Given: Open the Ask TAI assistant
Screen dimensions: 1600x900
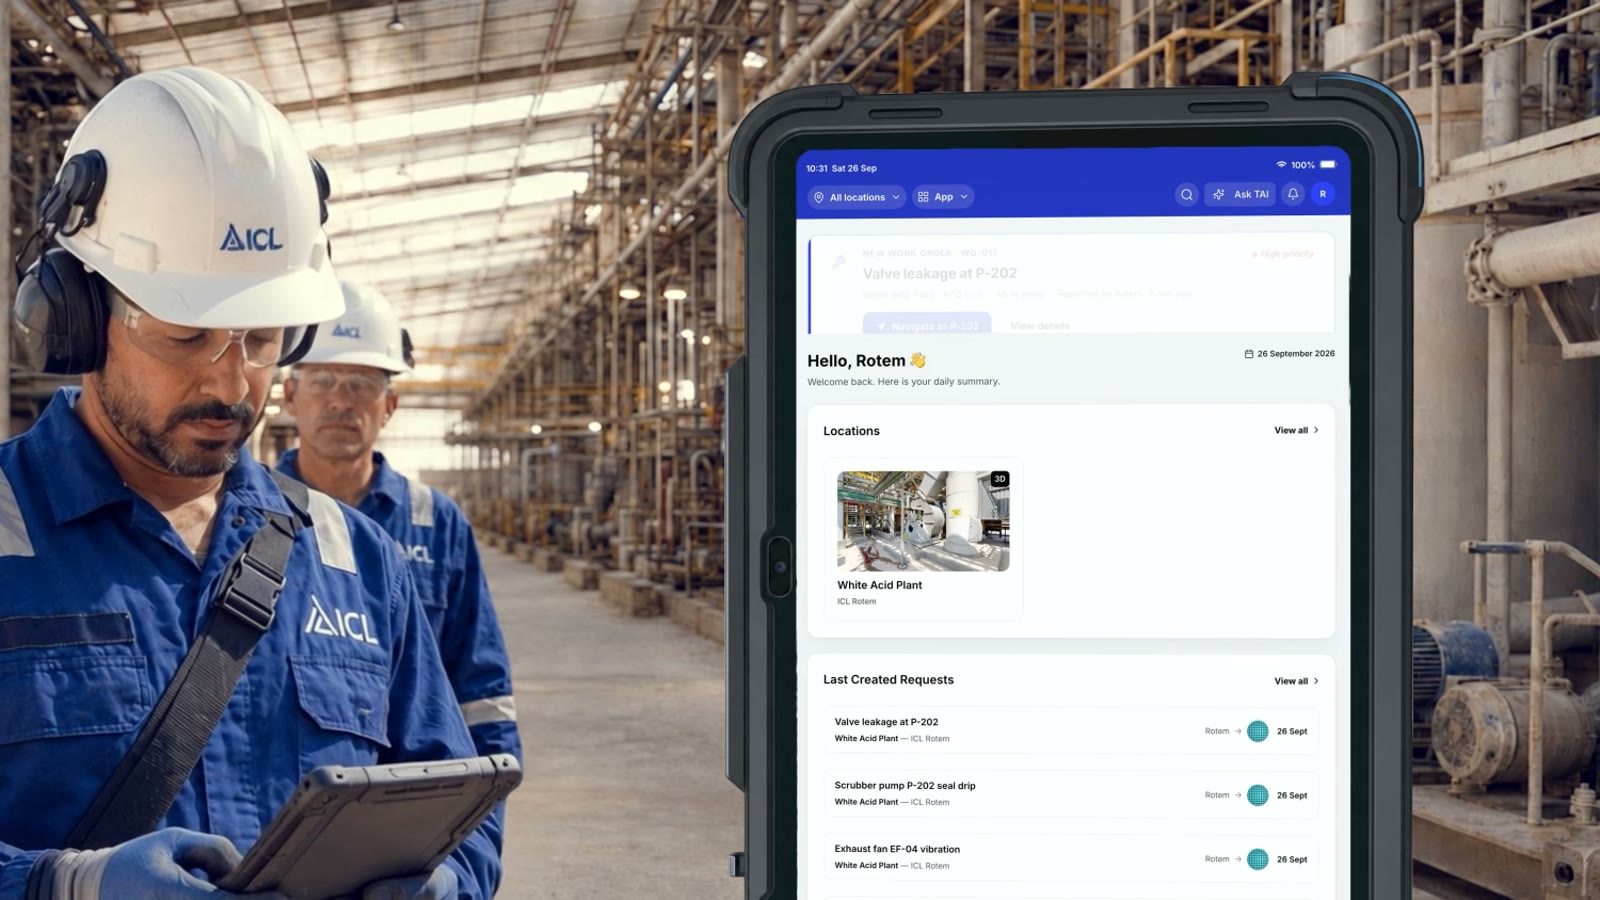Looking at the screenshot, I should pyautogui.click(x=1240, y=195).
